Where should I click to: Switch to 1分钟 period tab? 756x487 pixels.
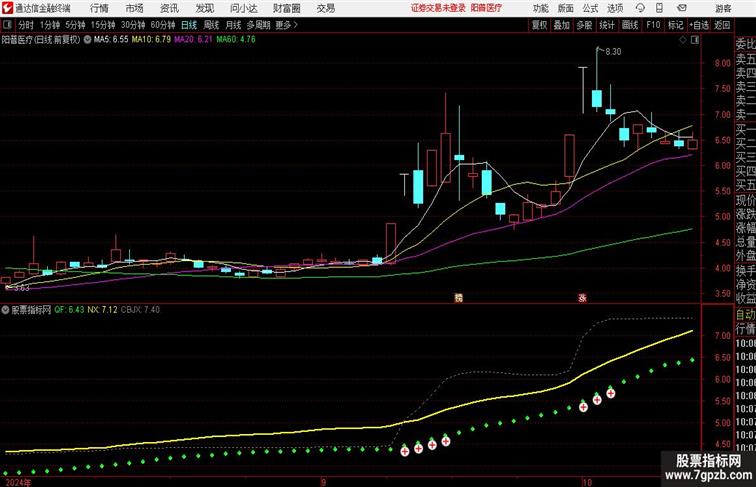pos(50,25)
